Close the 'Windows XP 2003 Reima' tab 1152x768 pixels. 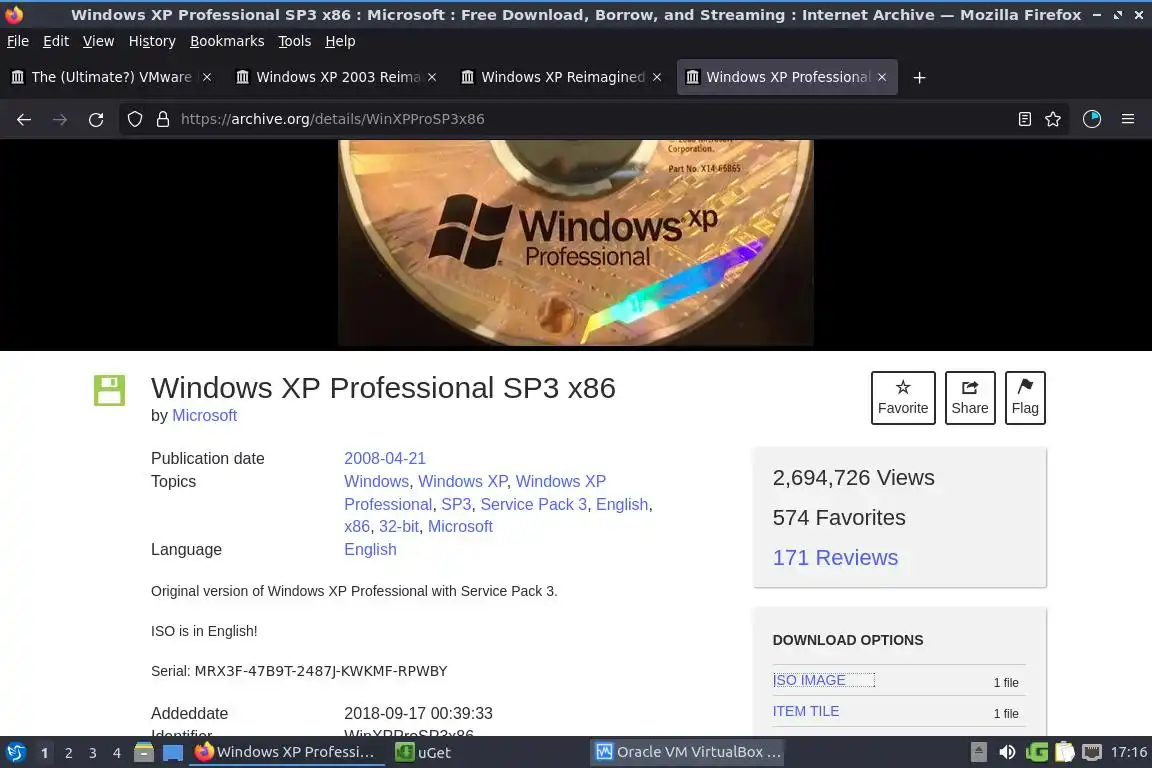click(x=432, y=77)
